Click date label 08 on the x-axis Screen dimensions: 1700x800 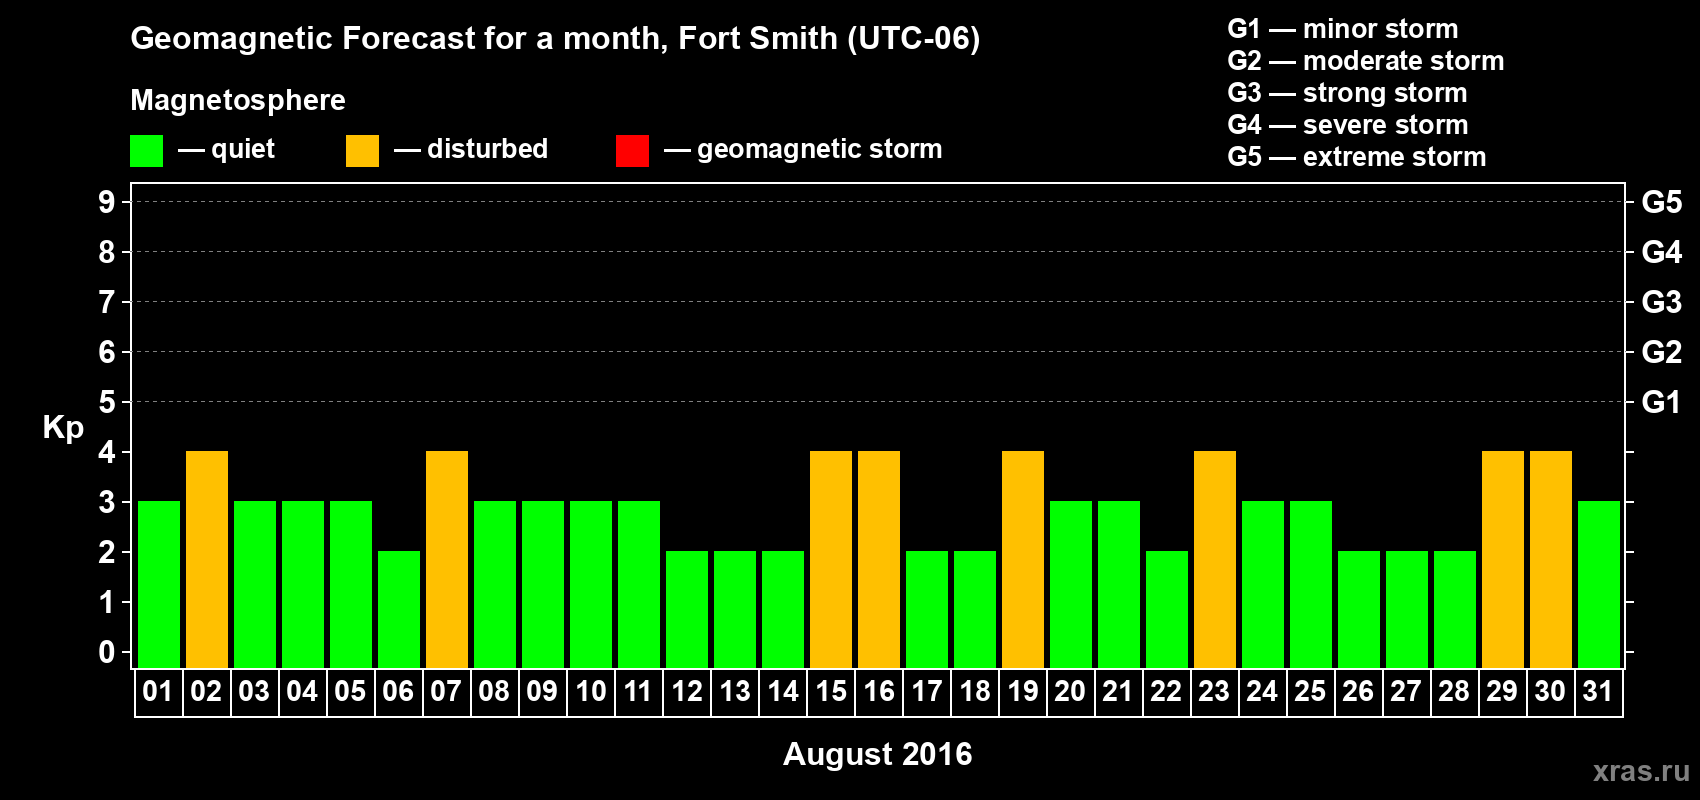pos(494,692)
